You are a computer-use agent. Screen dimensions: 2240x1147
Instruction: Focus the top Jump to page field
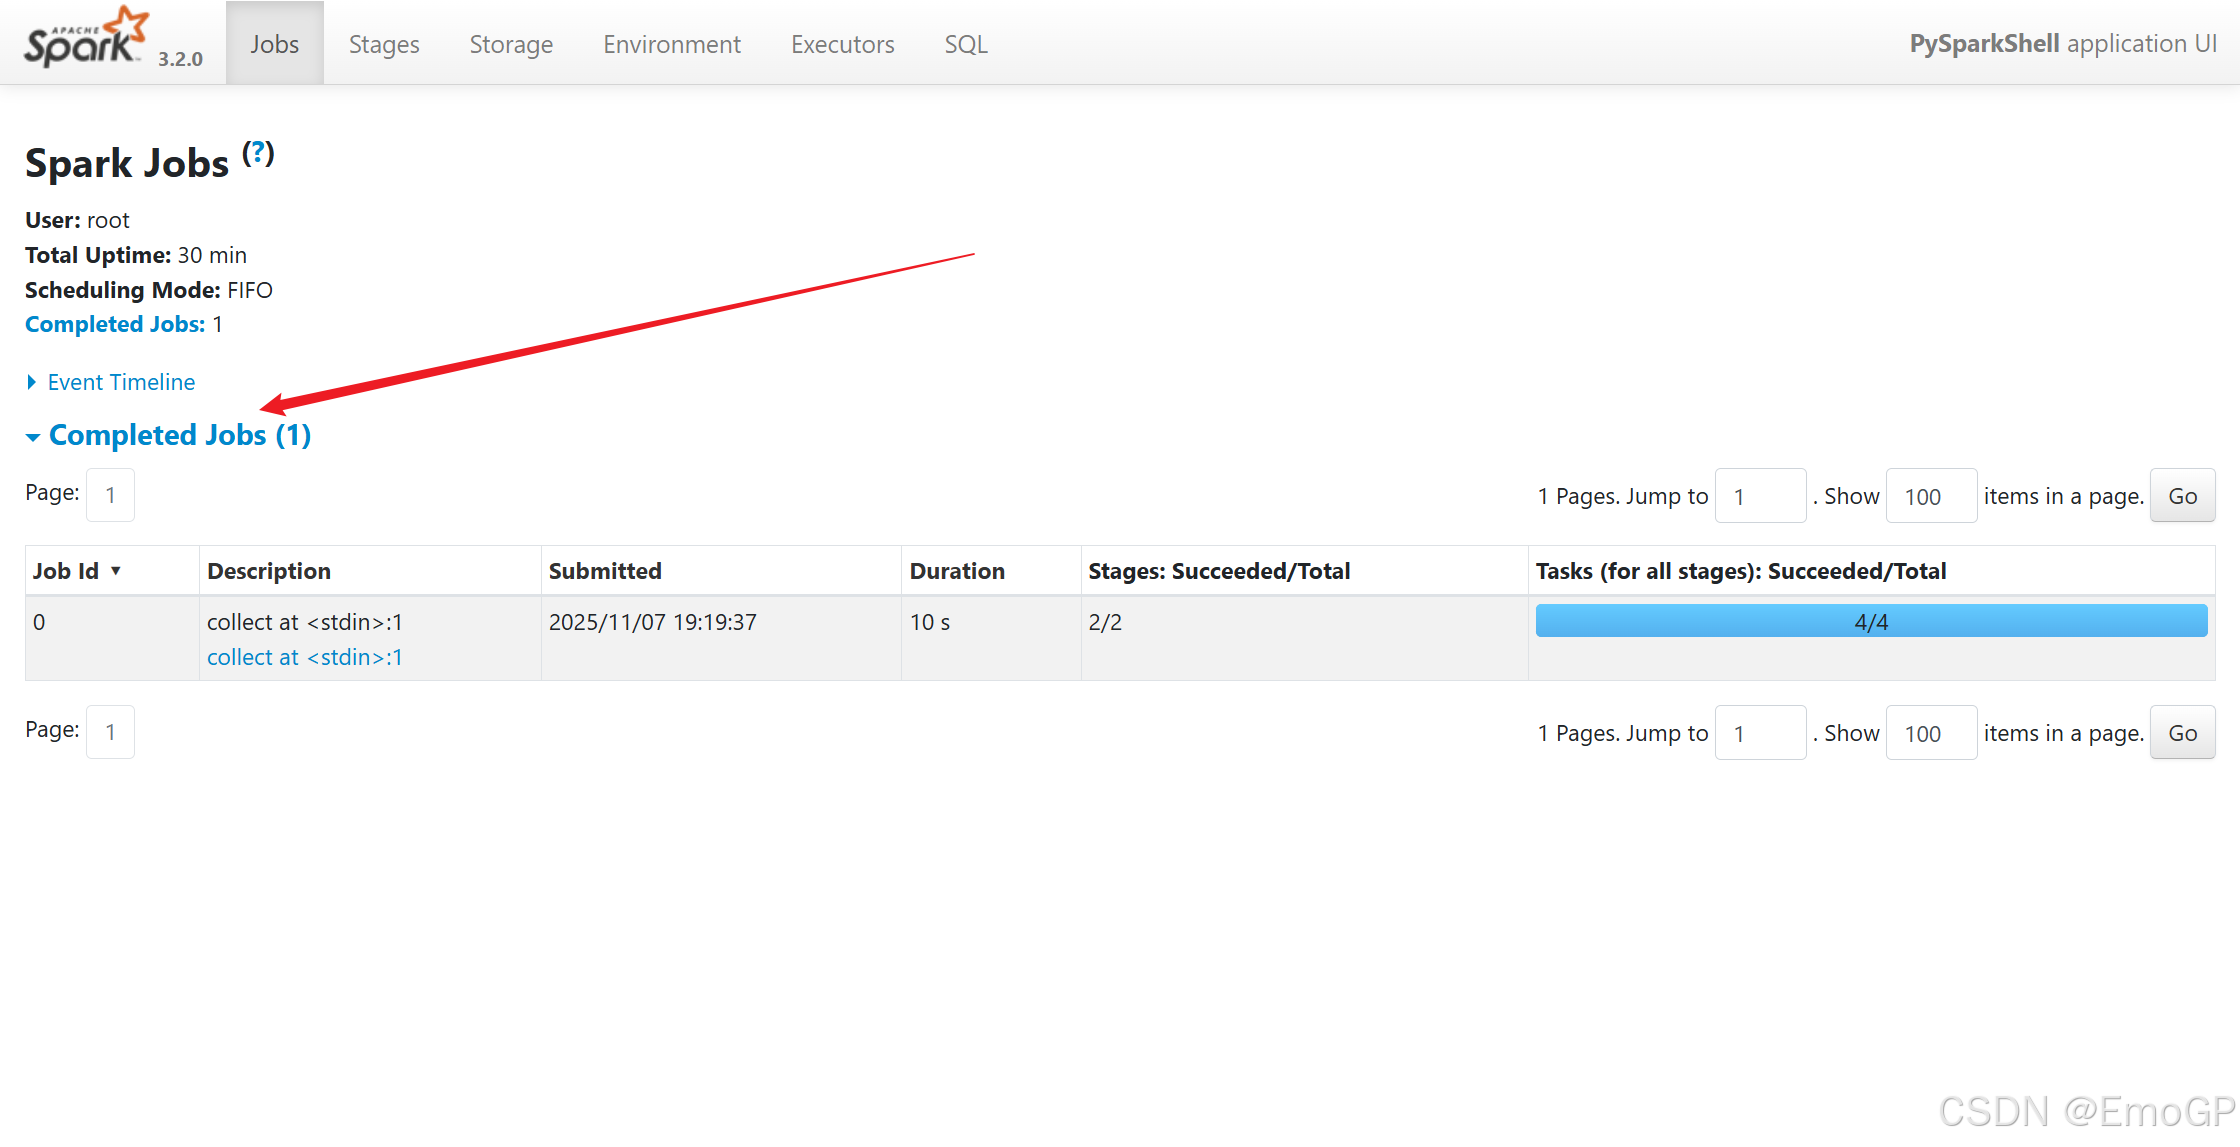(x=1760, y=496)
